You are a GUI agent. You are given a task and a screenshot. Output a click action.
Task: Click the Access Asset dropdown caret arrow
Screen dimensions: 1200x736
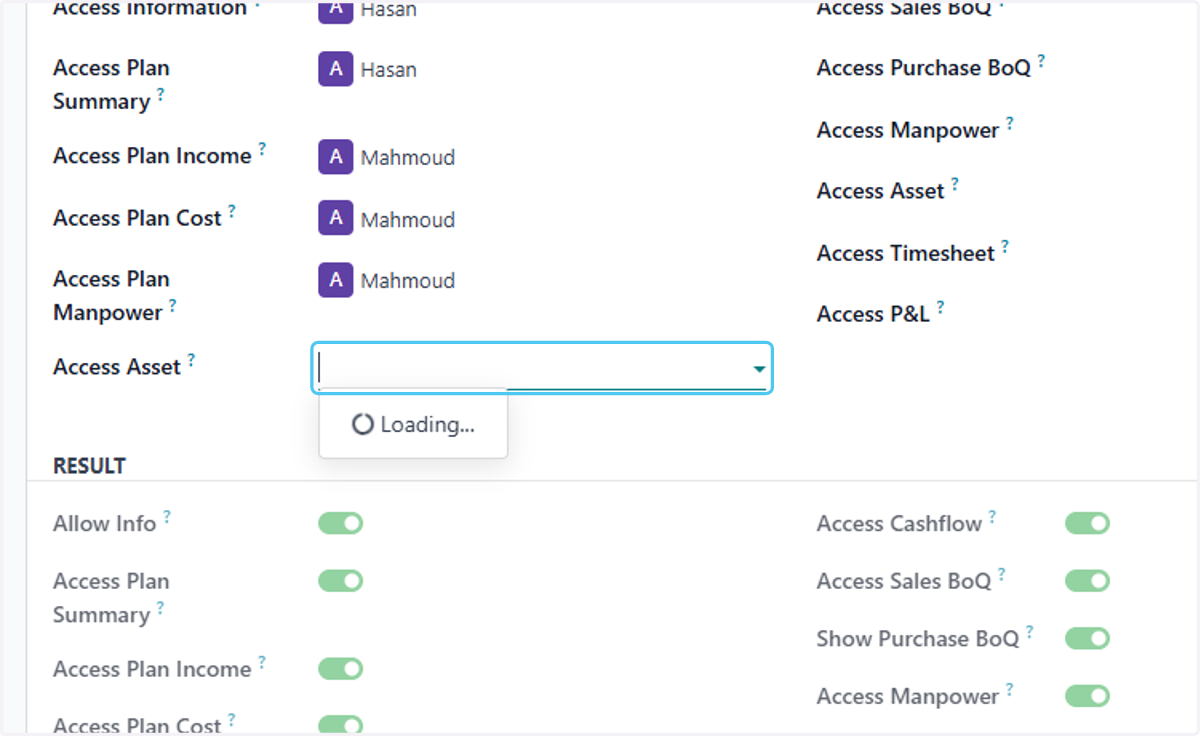759,370
